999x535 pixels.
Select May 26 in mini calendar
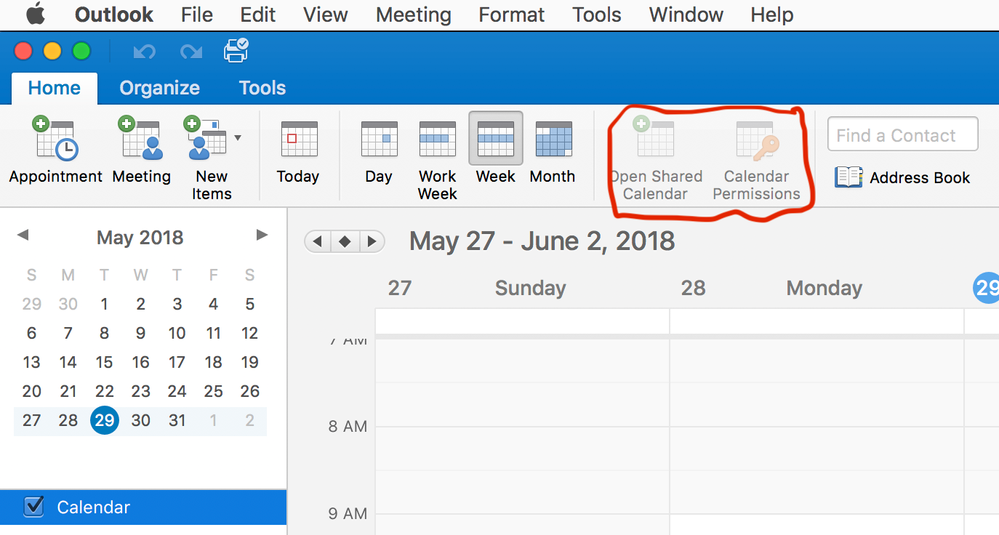coord(250,391)
